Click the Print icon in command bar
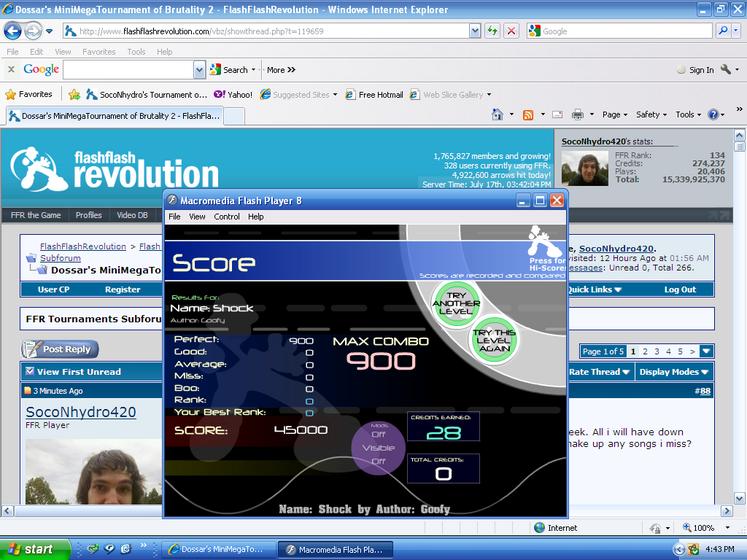Viewport: 747px width, 560px height. click(x=577, y=114)
